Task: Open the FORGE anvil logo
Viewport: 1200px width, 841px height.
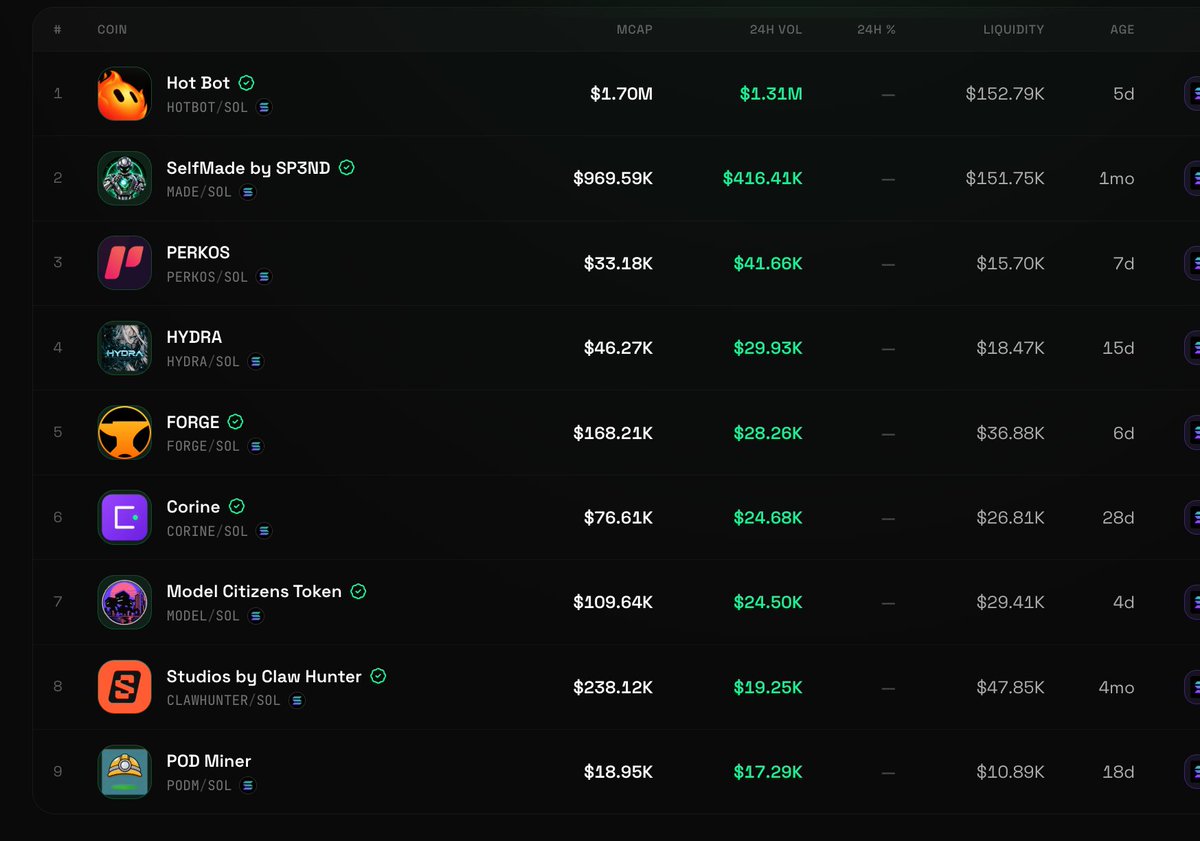Action: 124,432
